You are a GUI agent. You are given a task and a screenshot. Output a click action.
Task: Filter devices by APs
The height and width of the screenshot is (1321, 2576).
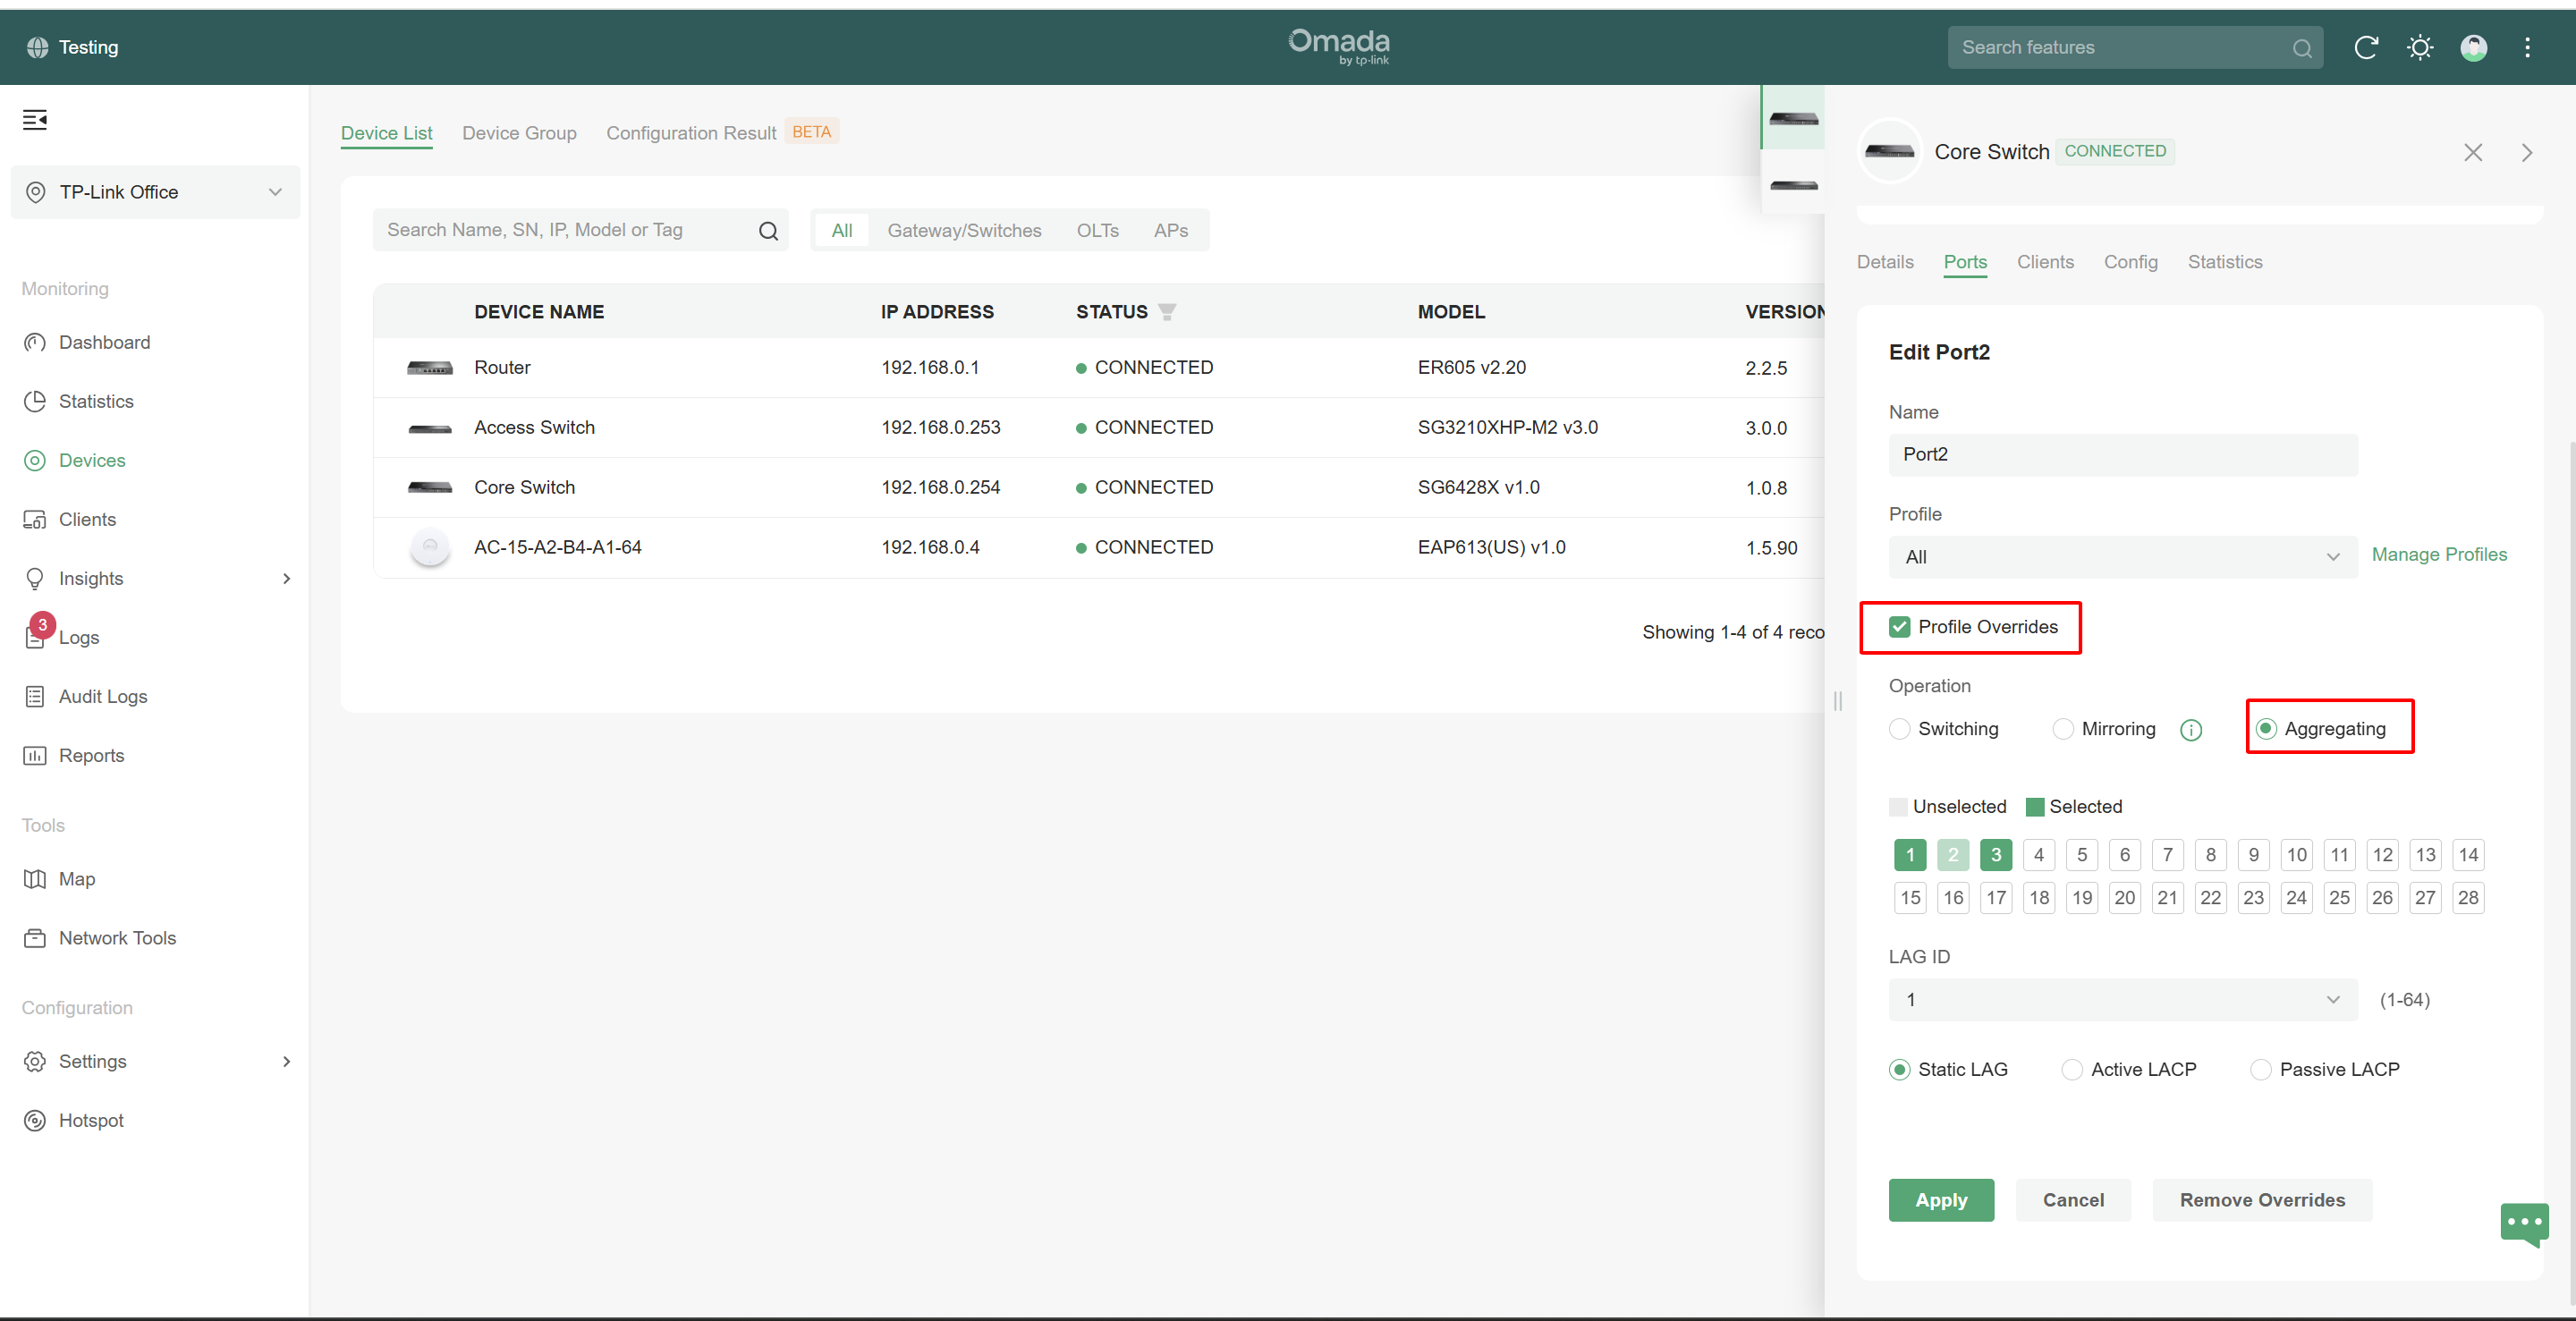coord(1170,231)
